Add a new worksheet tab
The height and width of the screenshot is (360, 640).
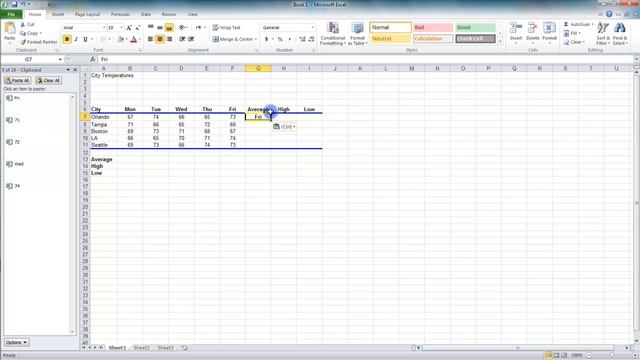coord(184,348)
